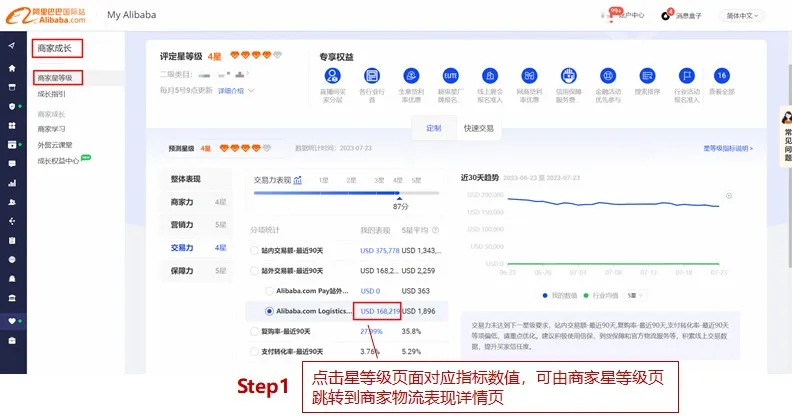Open the 5星 dropdown below the chart
The height and width of the screenshot is (417, 792).
click(635, 295)
